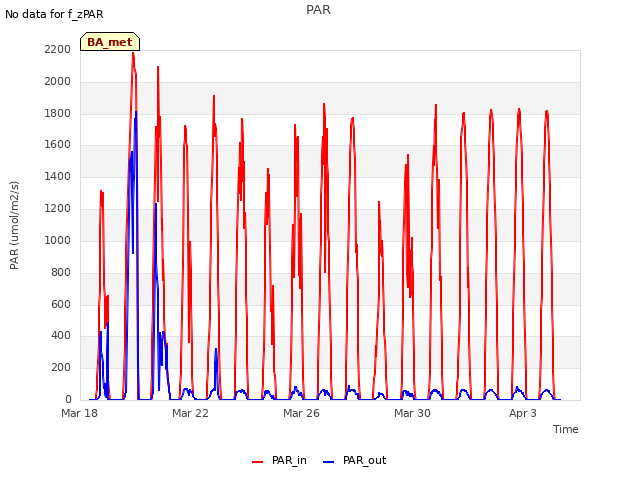640x480 pixels.
Task: Click the 'PAR (umol/m2/s)' y-axis title
Action: click(x=14, y=225)
